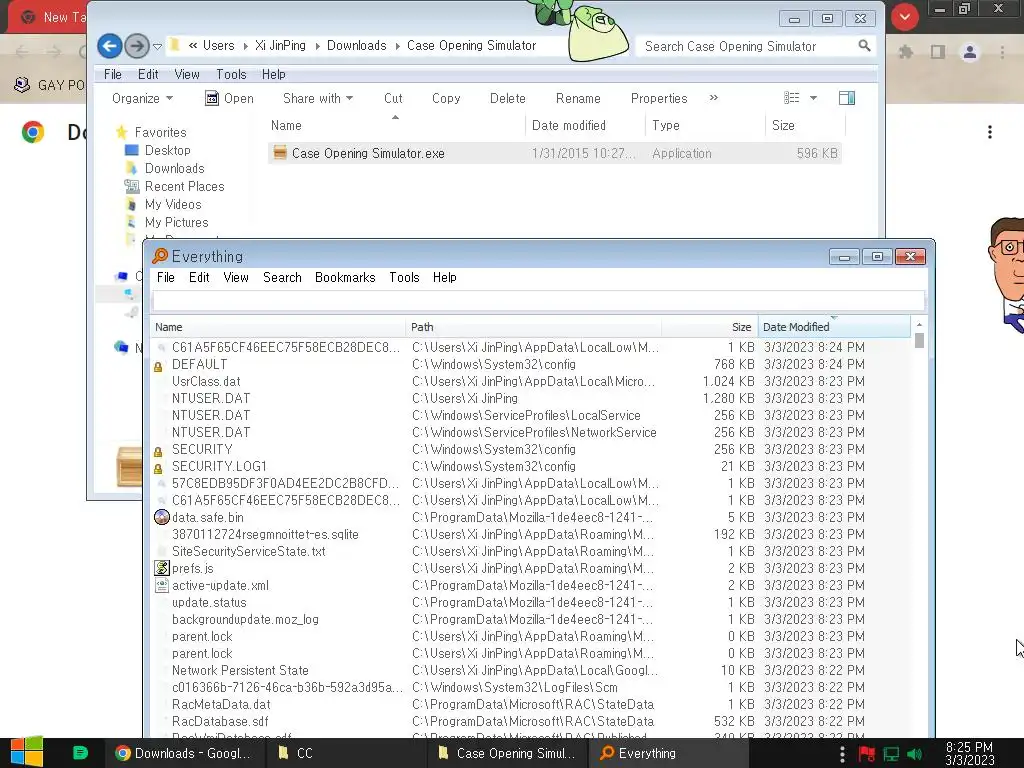Sort Everything results by Date Modified
The width and height of the screenshot is (1024, 768).
834,327
